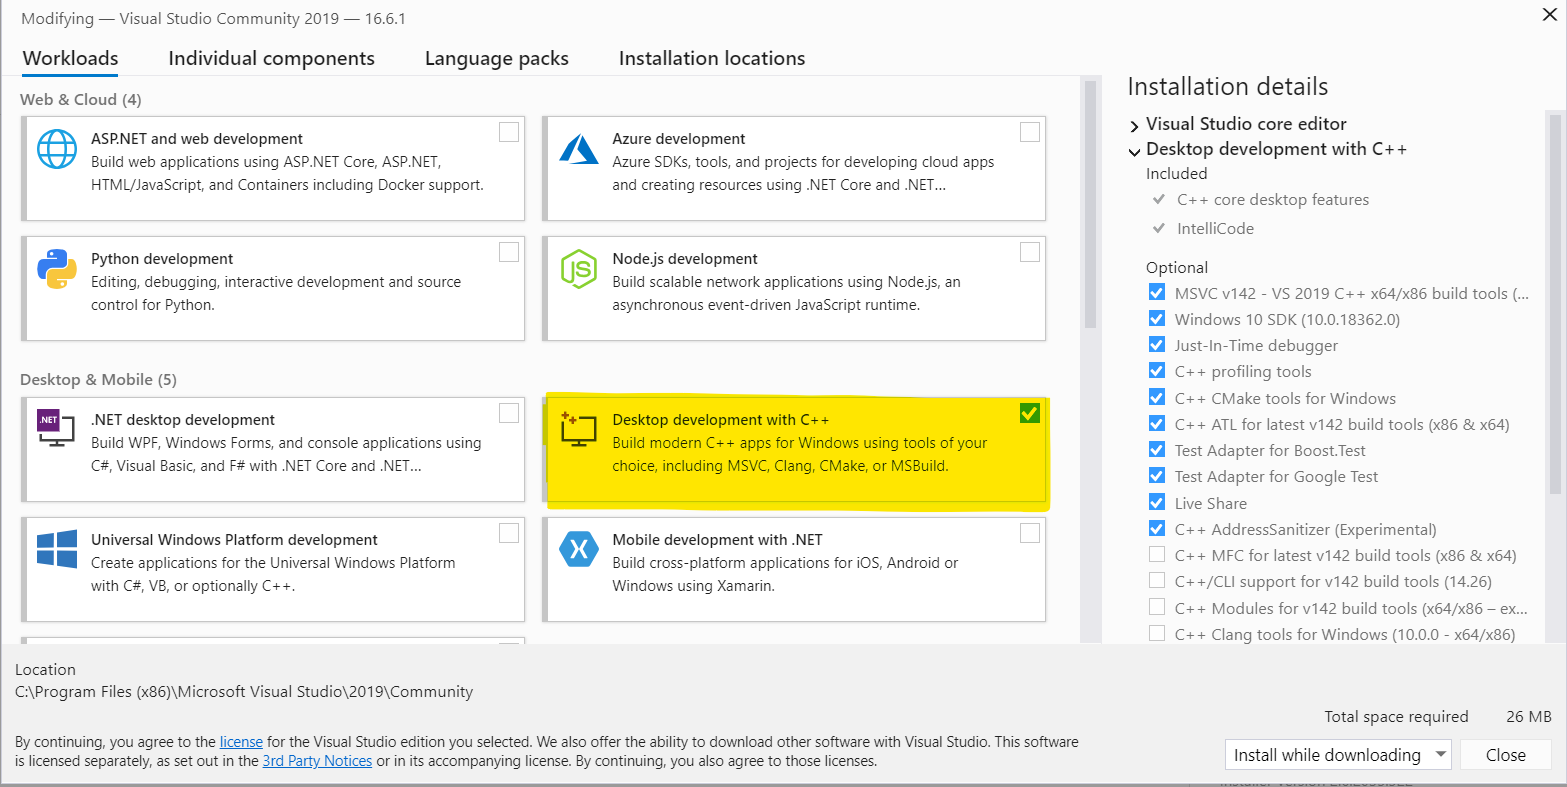Click the Xamarin Mobile development icon
Viewport: 1567px width, 787px height.
coord(578,549)
